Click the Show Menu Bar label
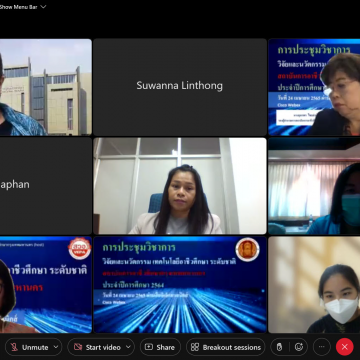The width and height of the screenshot is (360, 360). 18,7
